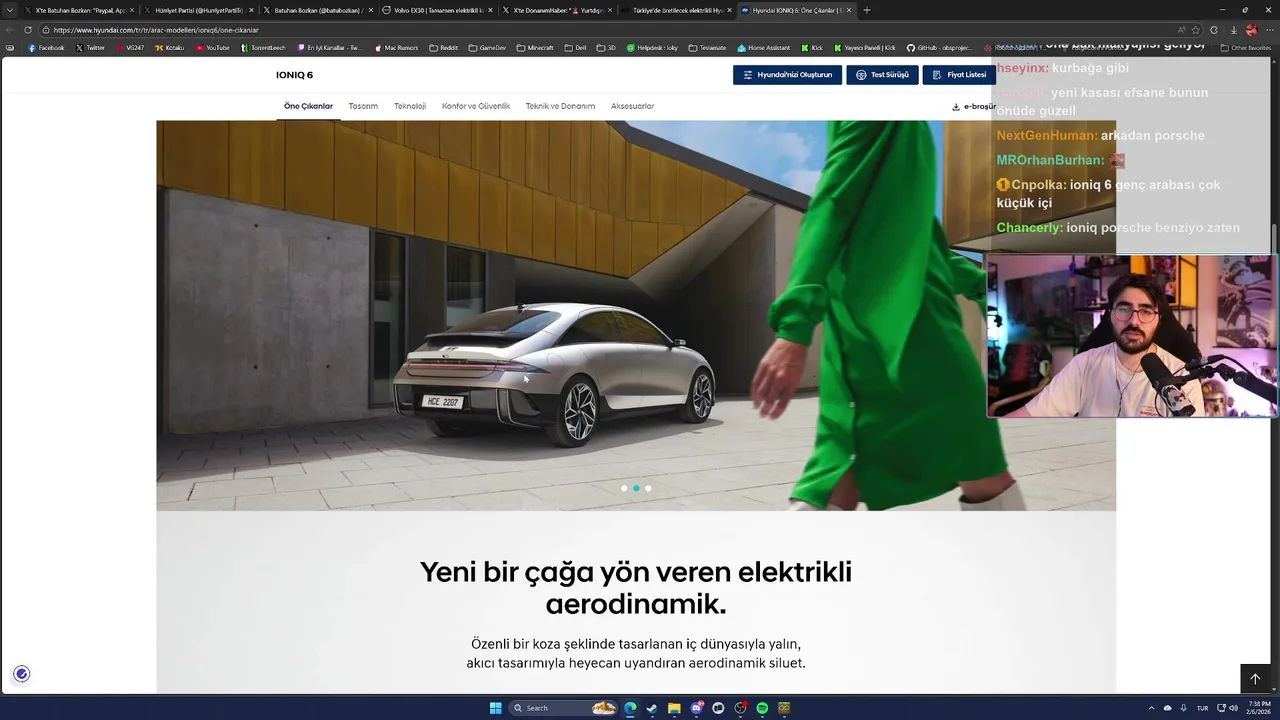1280x720 pixels.
Task: Click the browser back arrow
Action: click(10, 30)
